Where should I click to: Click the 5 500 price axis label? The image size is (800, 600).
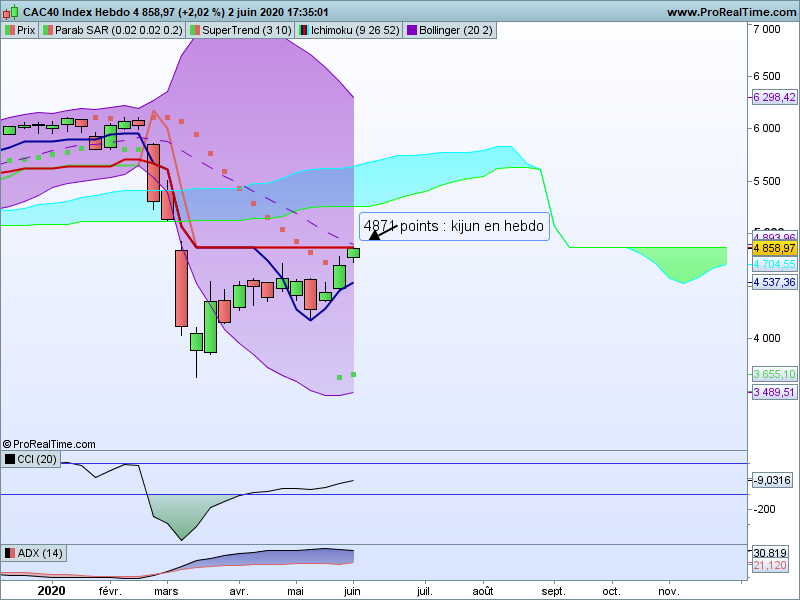click(x=767, y=181)
